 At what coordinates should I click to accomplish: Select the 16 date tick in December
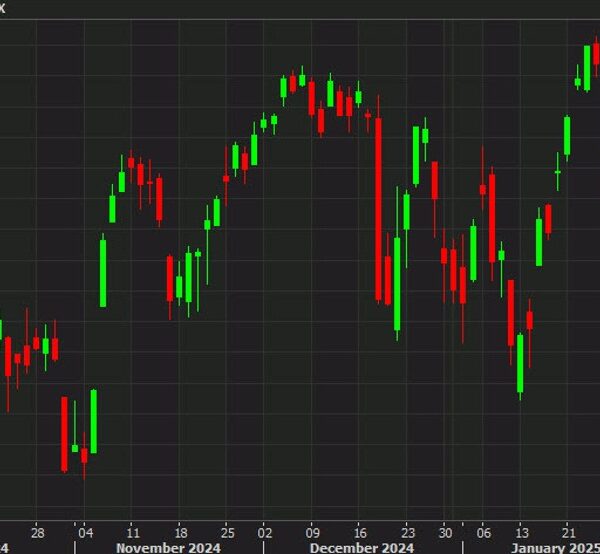pyautogui.click(x=360, y=532)
